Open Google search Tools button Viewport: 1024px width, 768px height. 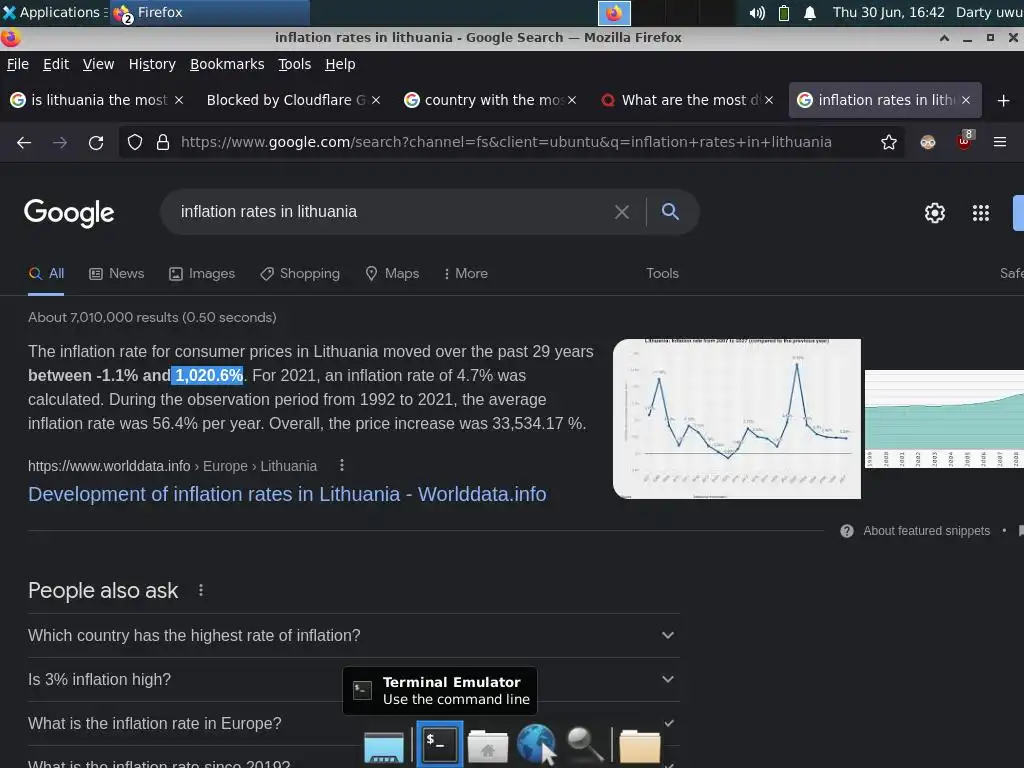(x=662, y=274)
